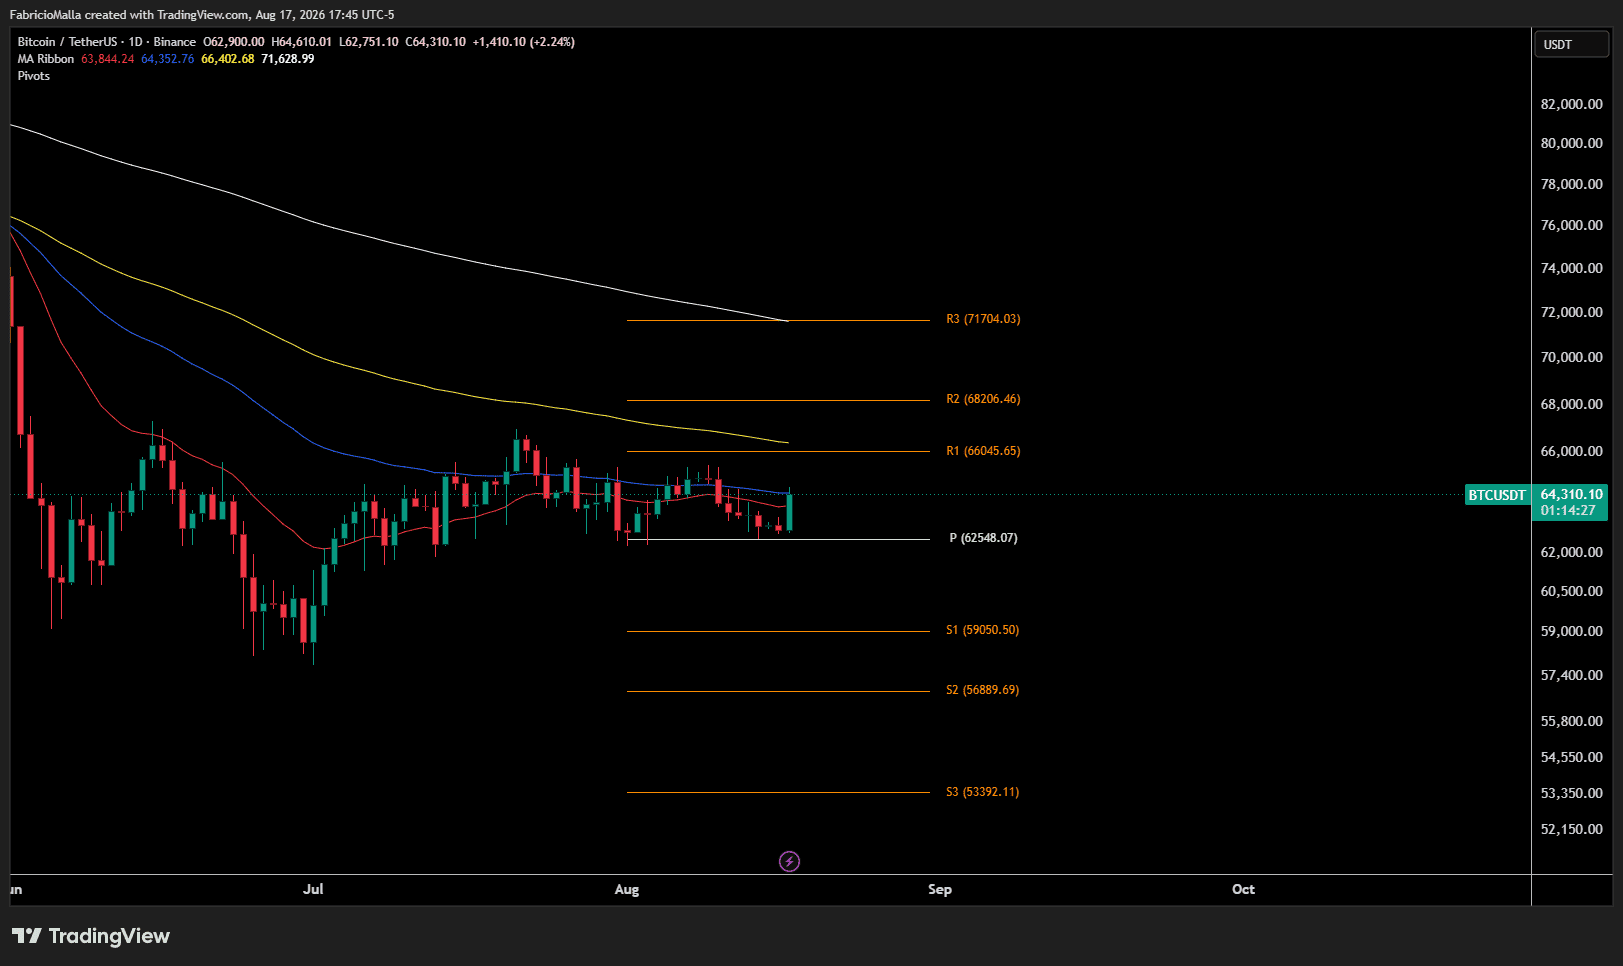Click the 72,000.00 price axis label
Viewport: 1623px width, 966px height.
click(x=1571, y=312)
